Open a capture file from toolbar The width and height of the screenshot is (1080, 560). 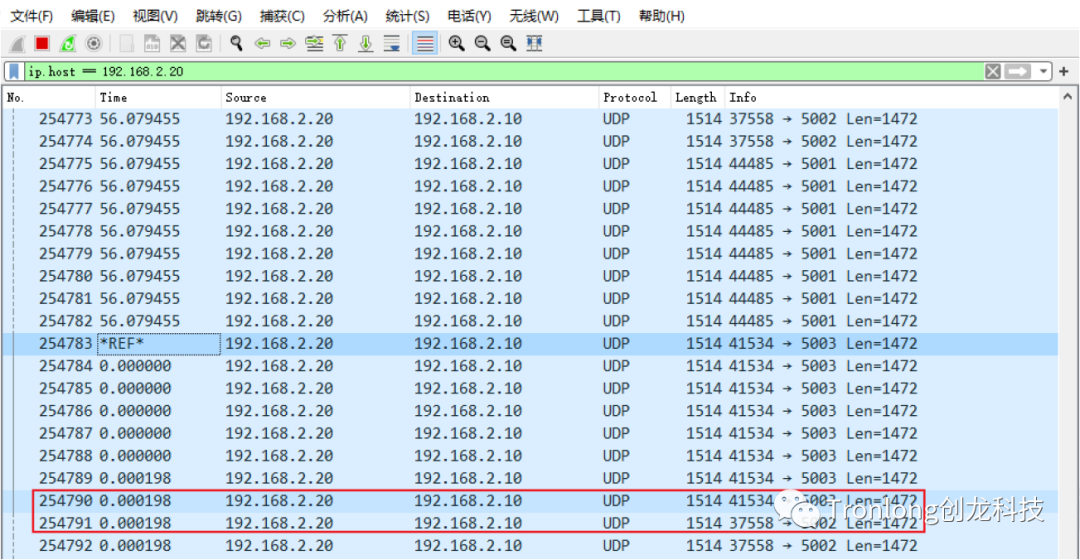tap(126, 44)
